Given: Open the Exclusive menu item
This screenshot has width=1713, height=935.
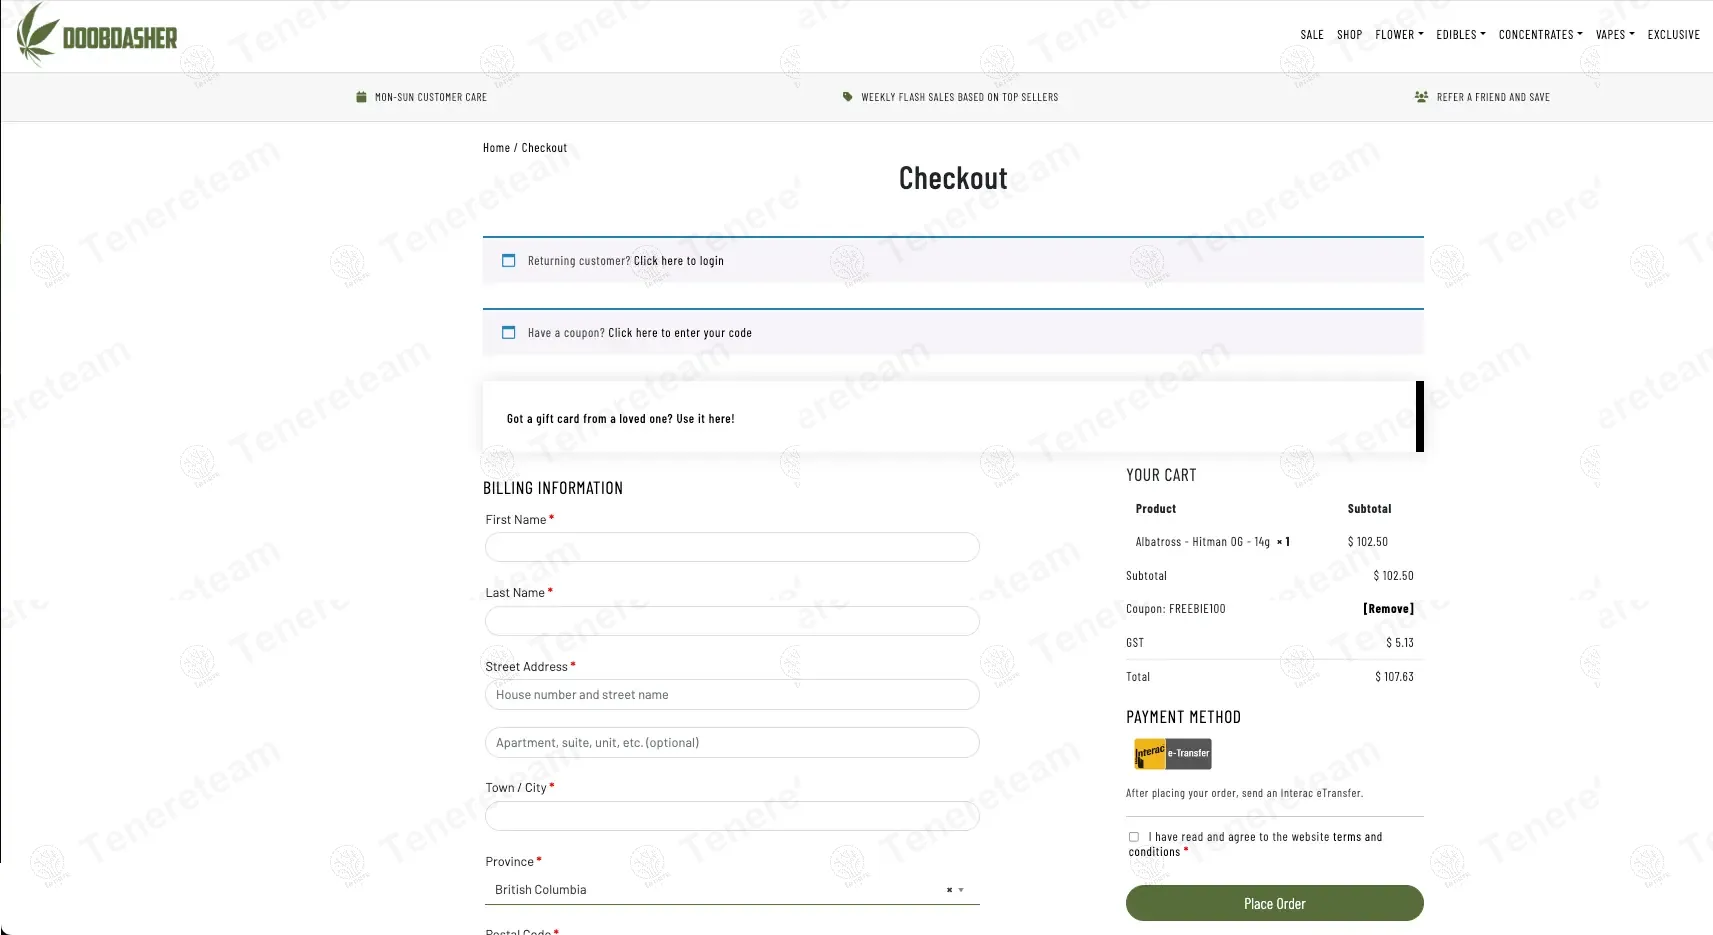Looking at the screenshot, I should pyautogui.click(x=1673, y=34).
